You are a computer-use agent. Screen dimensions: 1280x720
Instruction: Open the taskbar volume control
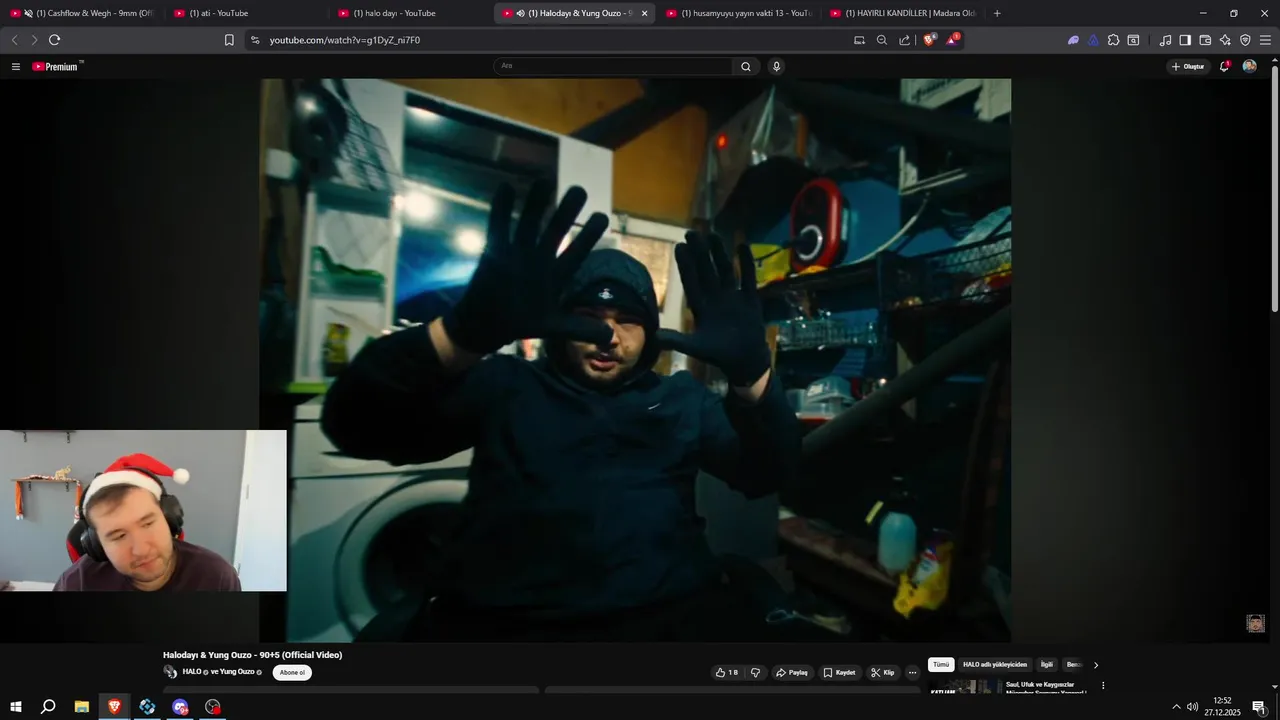click(1192, 707)
